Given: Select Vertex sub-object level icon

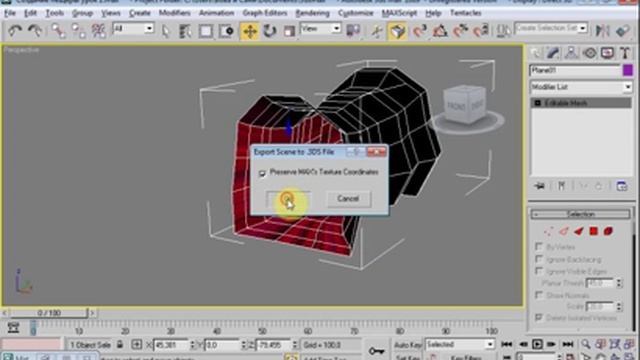Looking at the screenshot, I should [x=549, y=231].
